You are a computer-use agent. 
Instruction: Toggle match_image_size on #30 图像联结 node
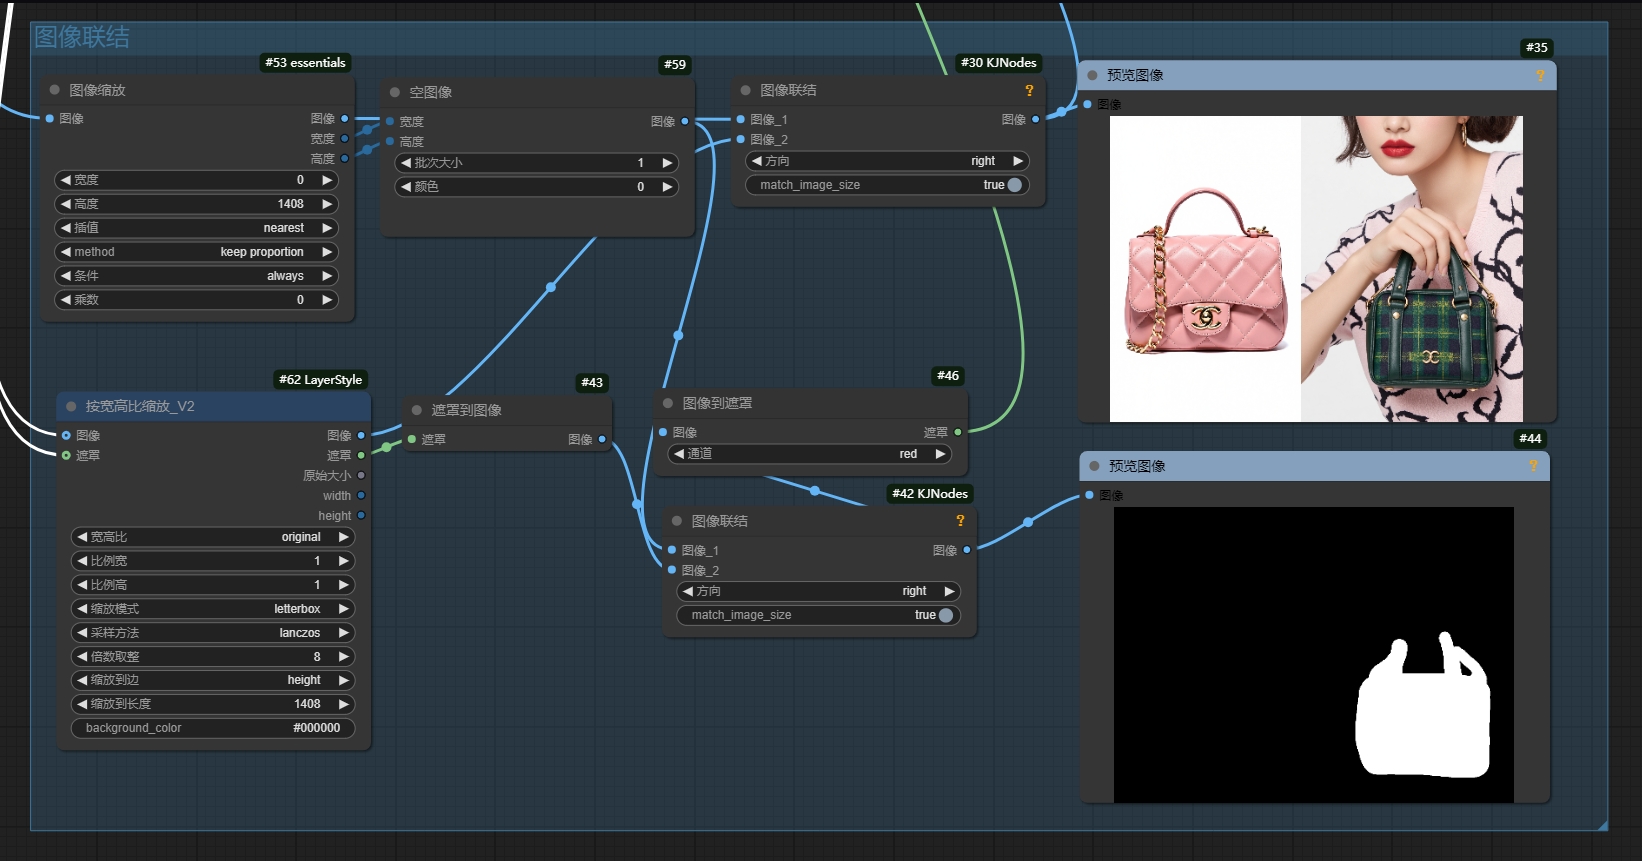pyautogui.click(x=888, y=185)
